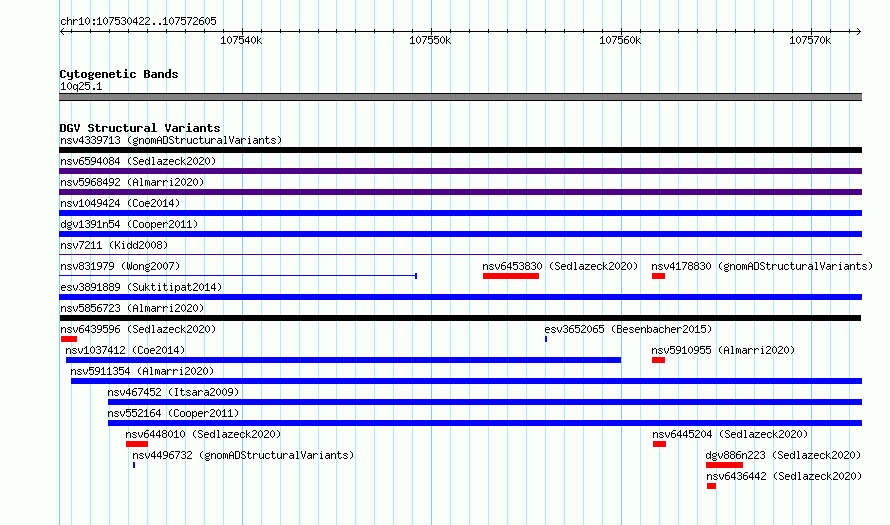Viewport: 890px width, 525px height.
Task: Click the 107570k ruler label
Action: (810, 40)
